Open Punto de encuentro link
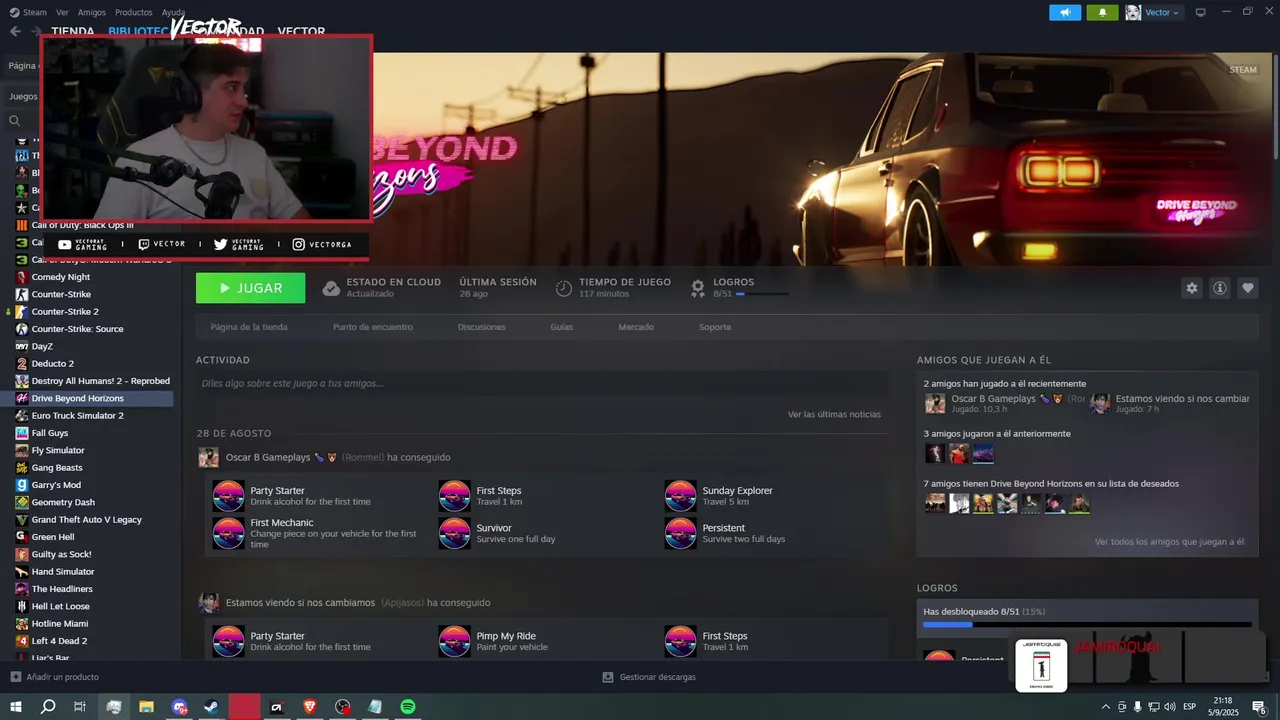Screen dimensions: 1280x720 click(x=373, y=327)
